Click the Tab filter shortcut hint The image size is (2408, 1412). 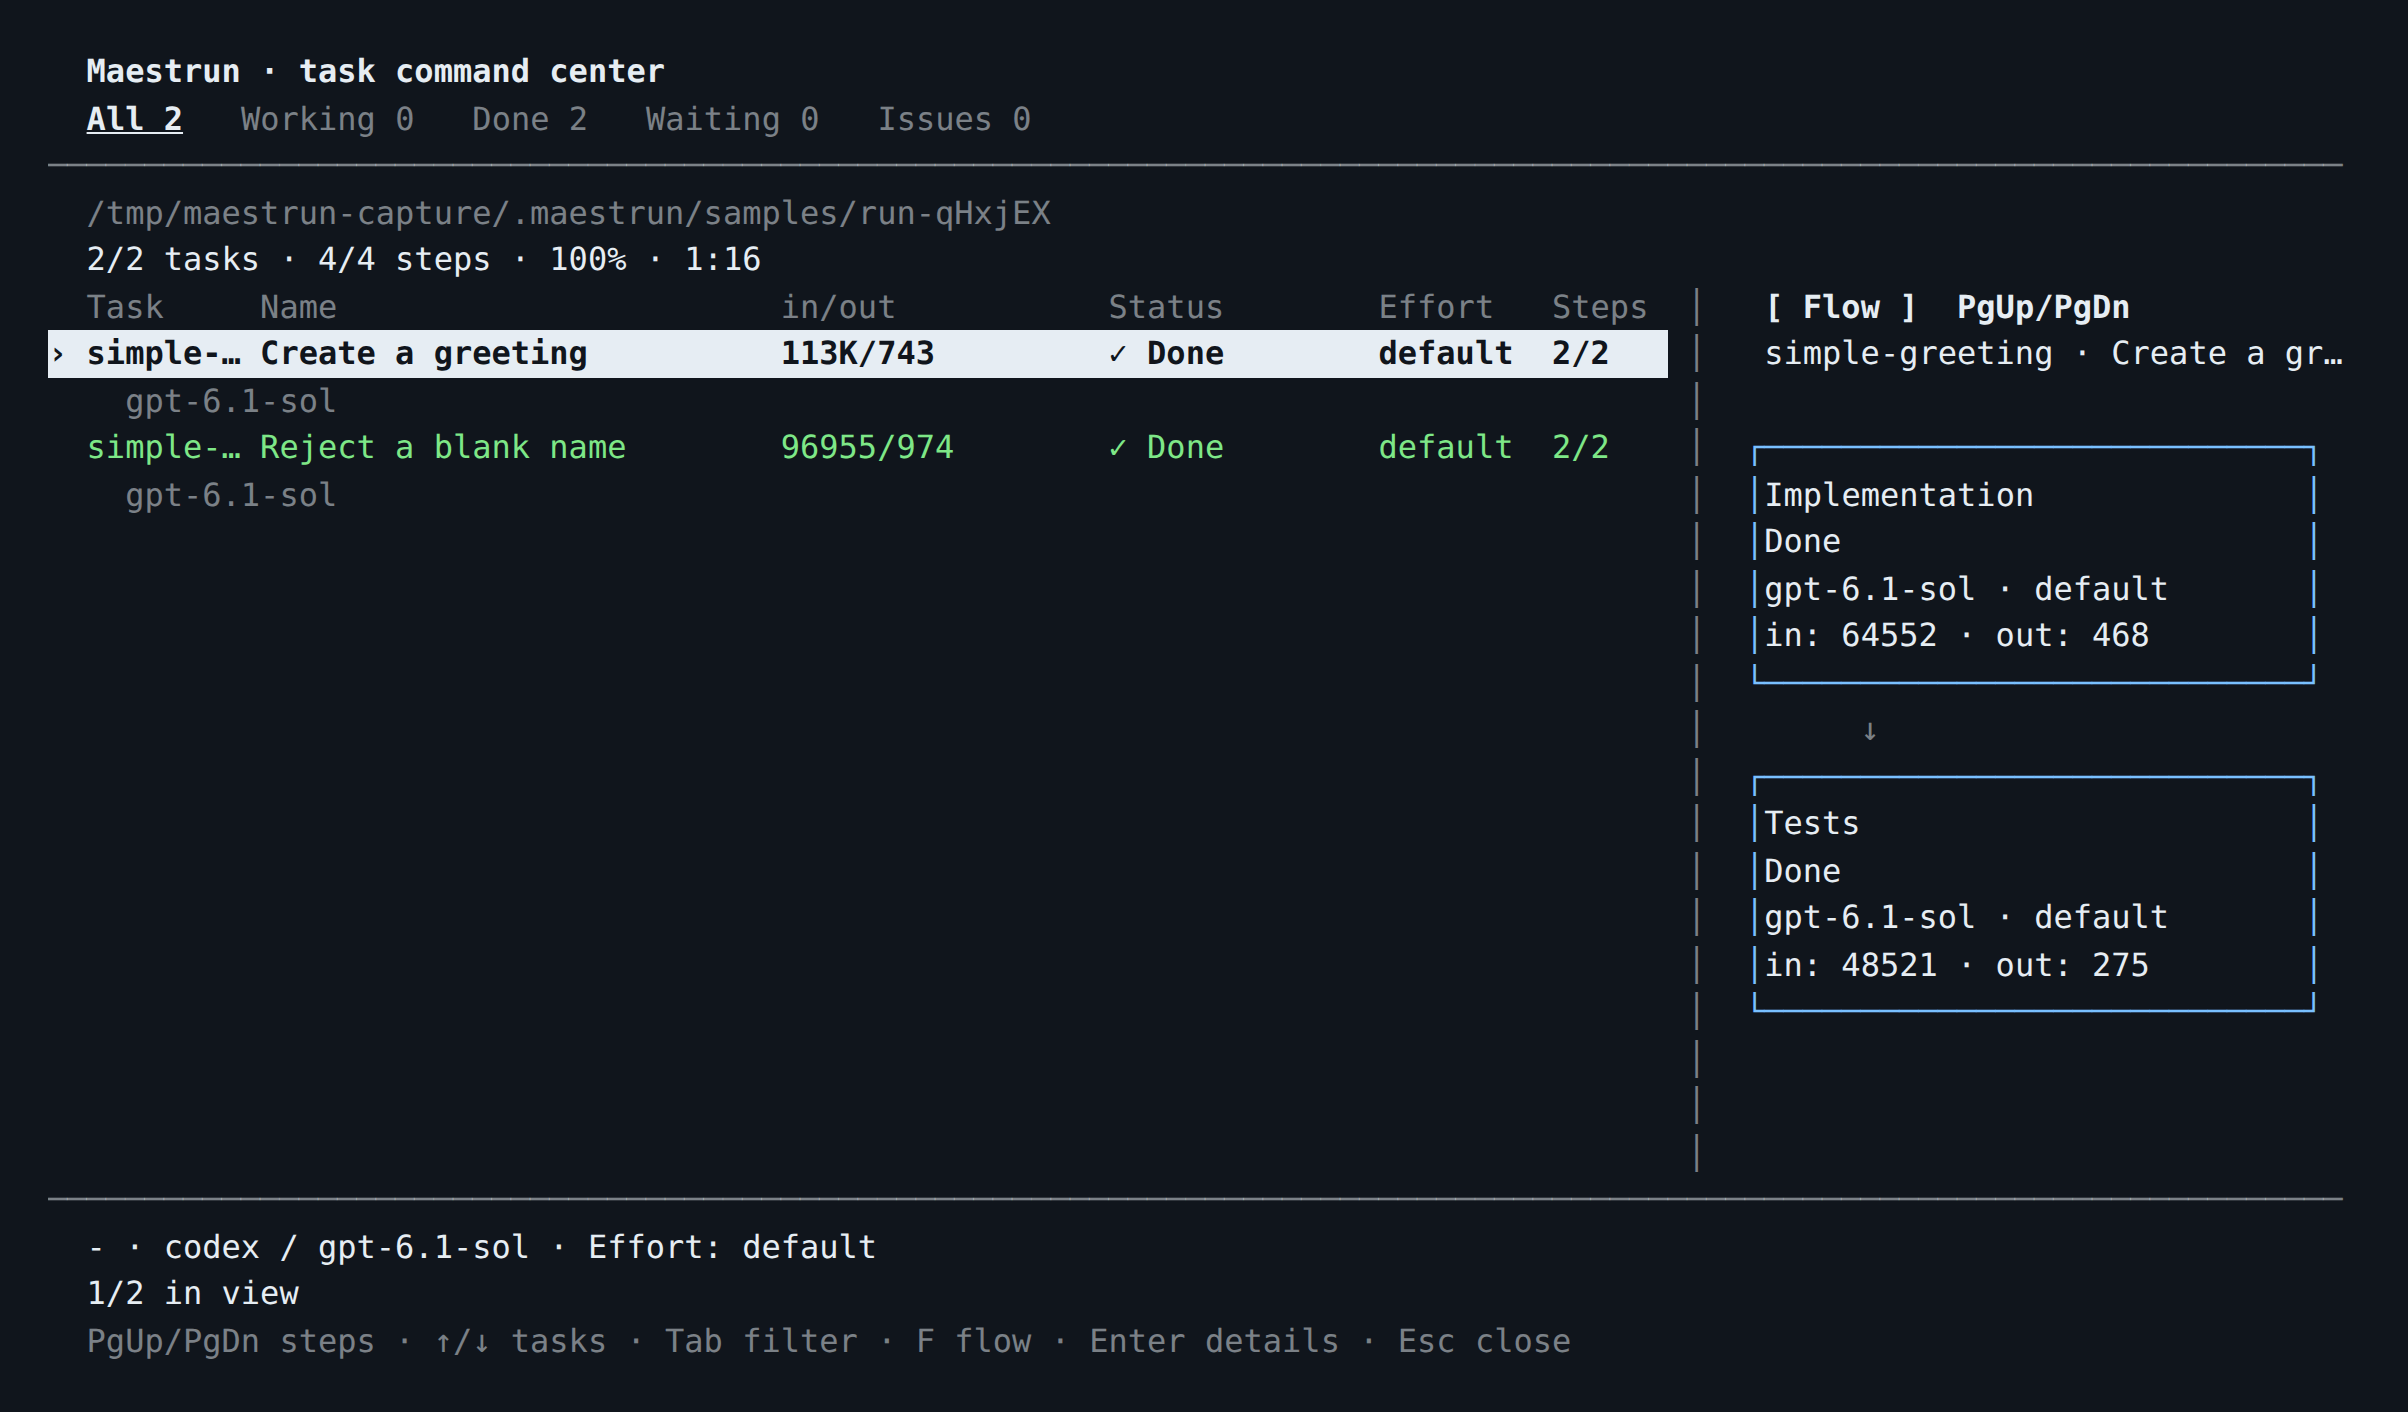point(761,1341)
